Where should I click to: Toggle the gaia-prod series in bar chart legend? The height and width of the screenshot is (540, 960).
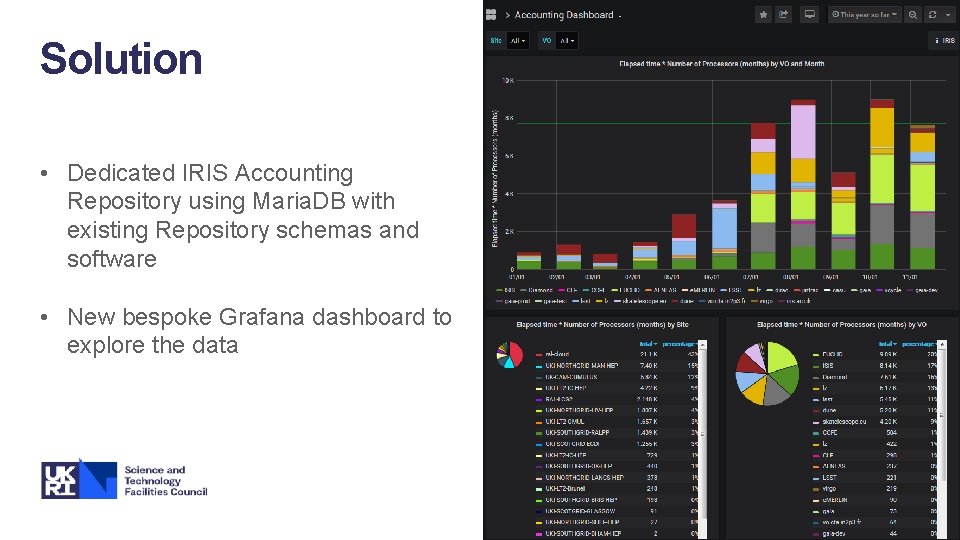(513, 301)
